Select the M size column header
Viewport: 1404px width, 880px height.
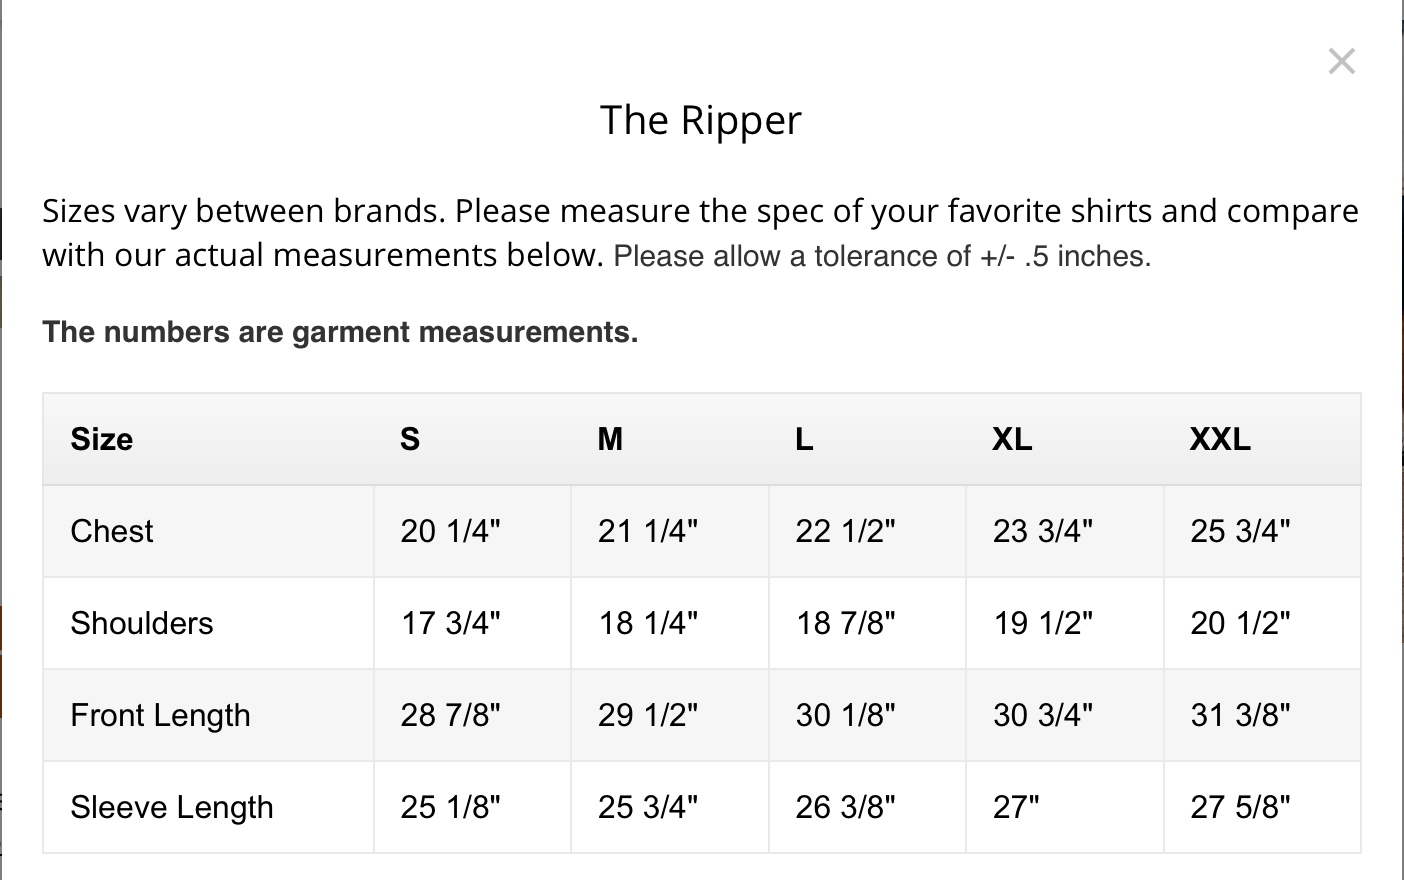pos(610,439)
